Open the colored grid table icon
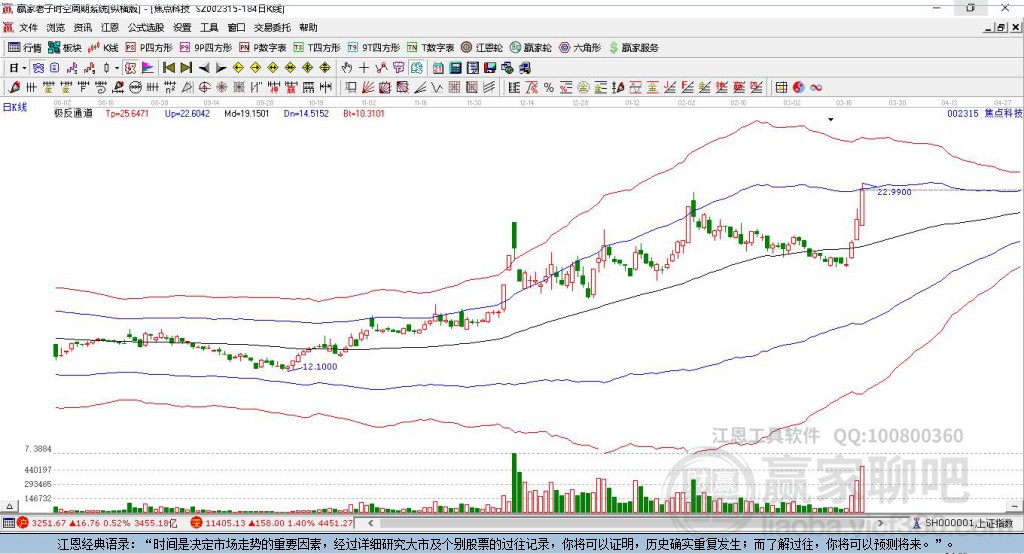The height and width of the screenshot is (554, 1024). coord(781,88)
